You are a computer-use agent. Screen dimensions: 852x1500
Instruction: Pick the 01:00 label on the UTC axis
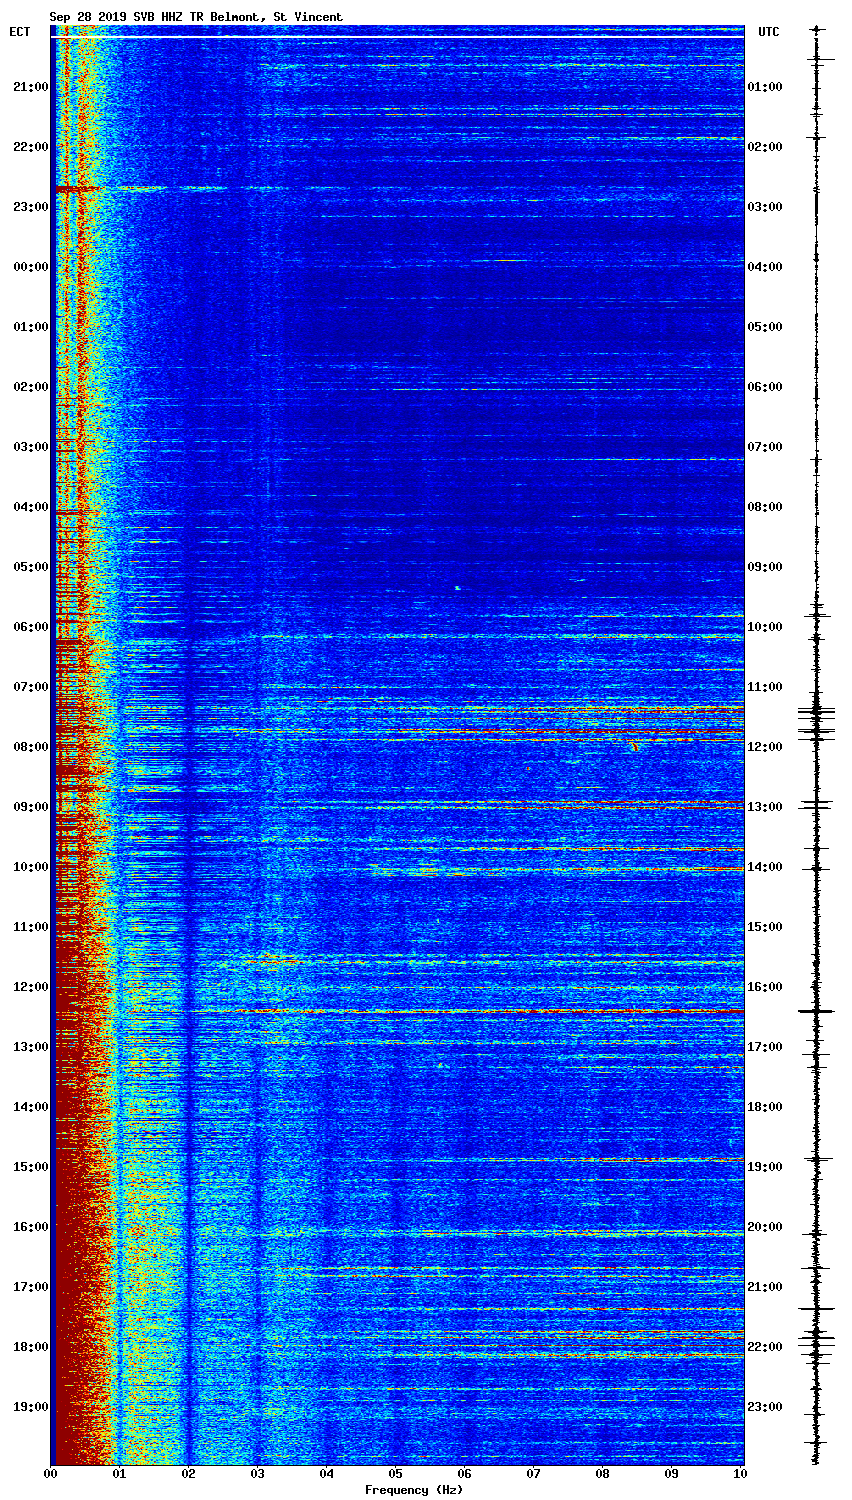766,87
